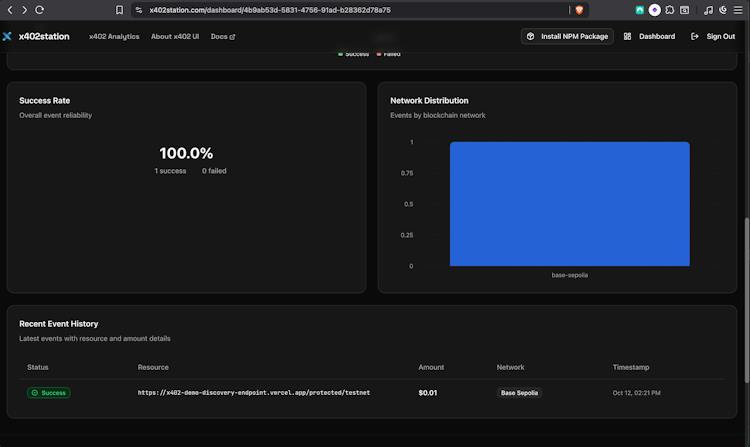Open the external Docs link
This screenshot has height=447, width=750.
(223, 36)
